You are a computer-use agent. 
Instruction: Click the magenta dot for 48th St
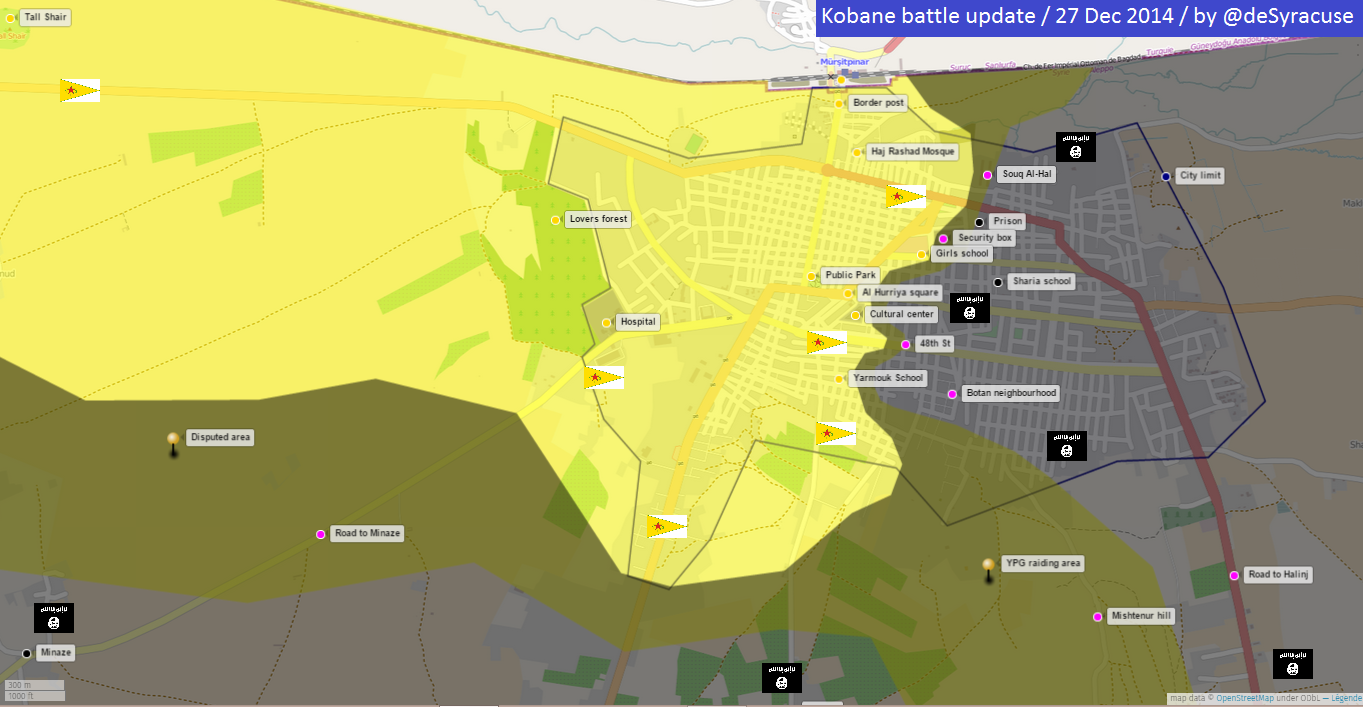(x=906, y=344)
